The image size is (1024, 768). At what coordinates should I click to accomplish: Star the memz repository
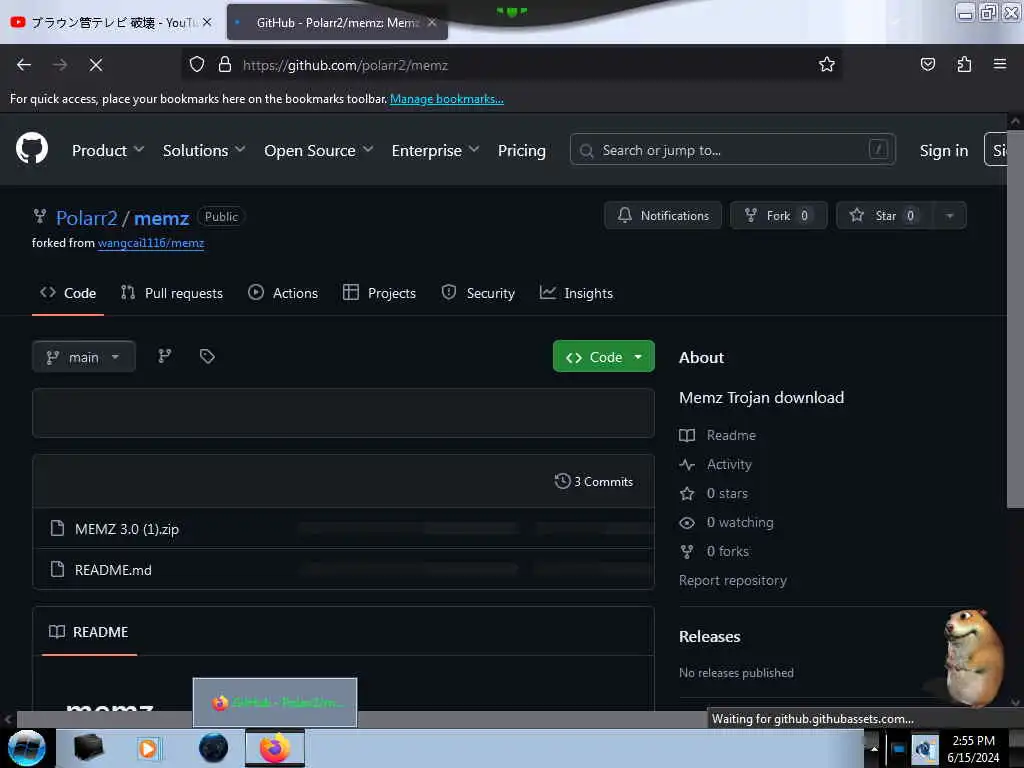(885, 216)
